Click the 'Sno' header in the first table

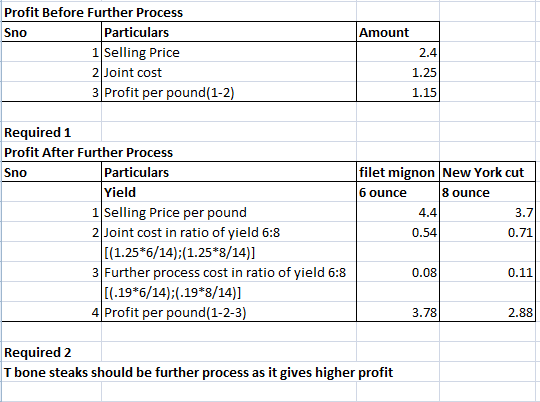[52, 32]
